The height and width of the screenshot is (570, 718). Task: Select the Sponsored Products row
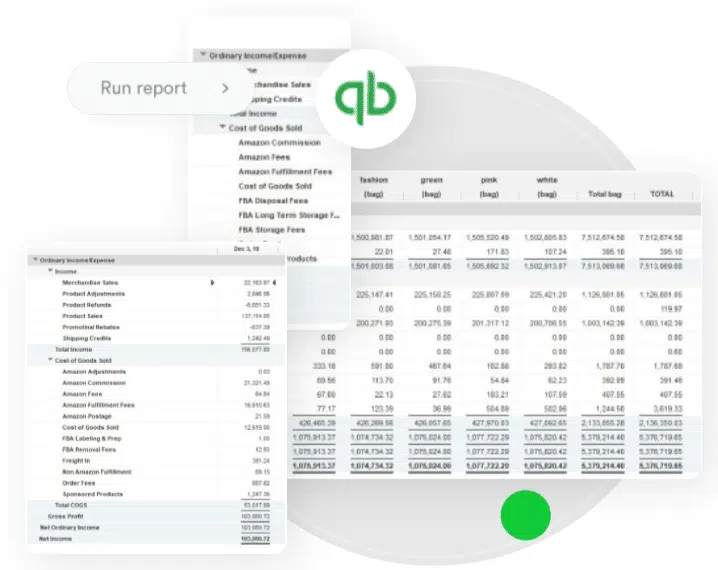pyautogui.click(x=156, y=494)
